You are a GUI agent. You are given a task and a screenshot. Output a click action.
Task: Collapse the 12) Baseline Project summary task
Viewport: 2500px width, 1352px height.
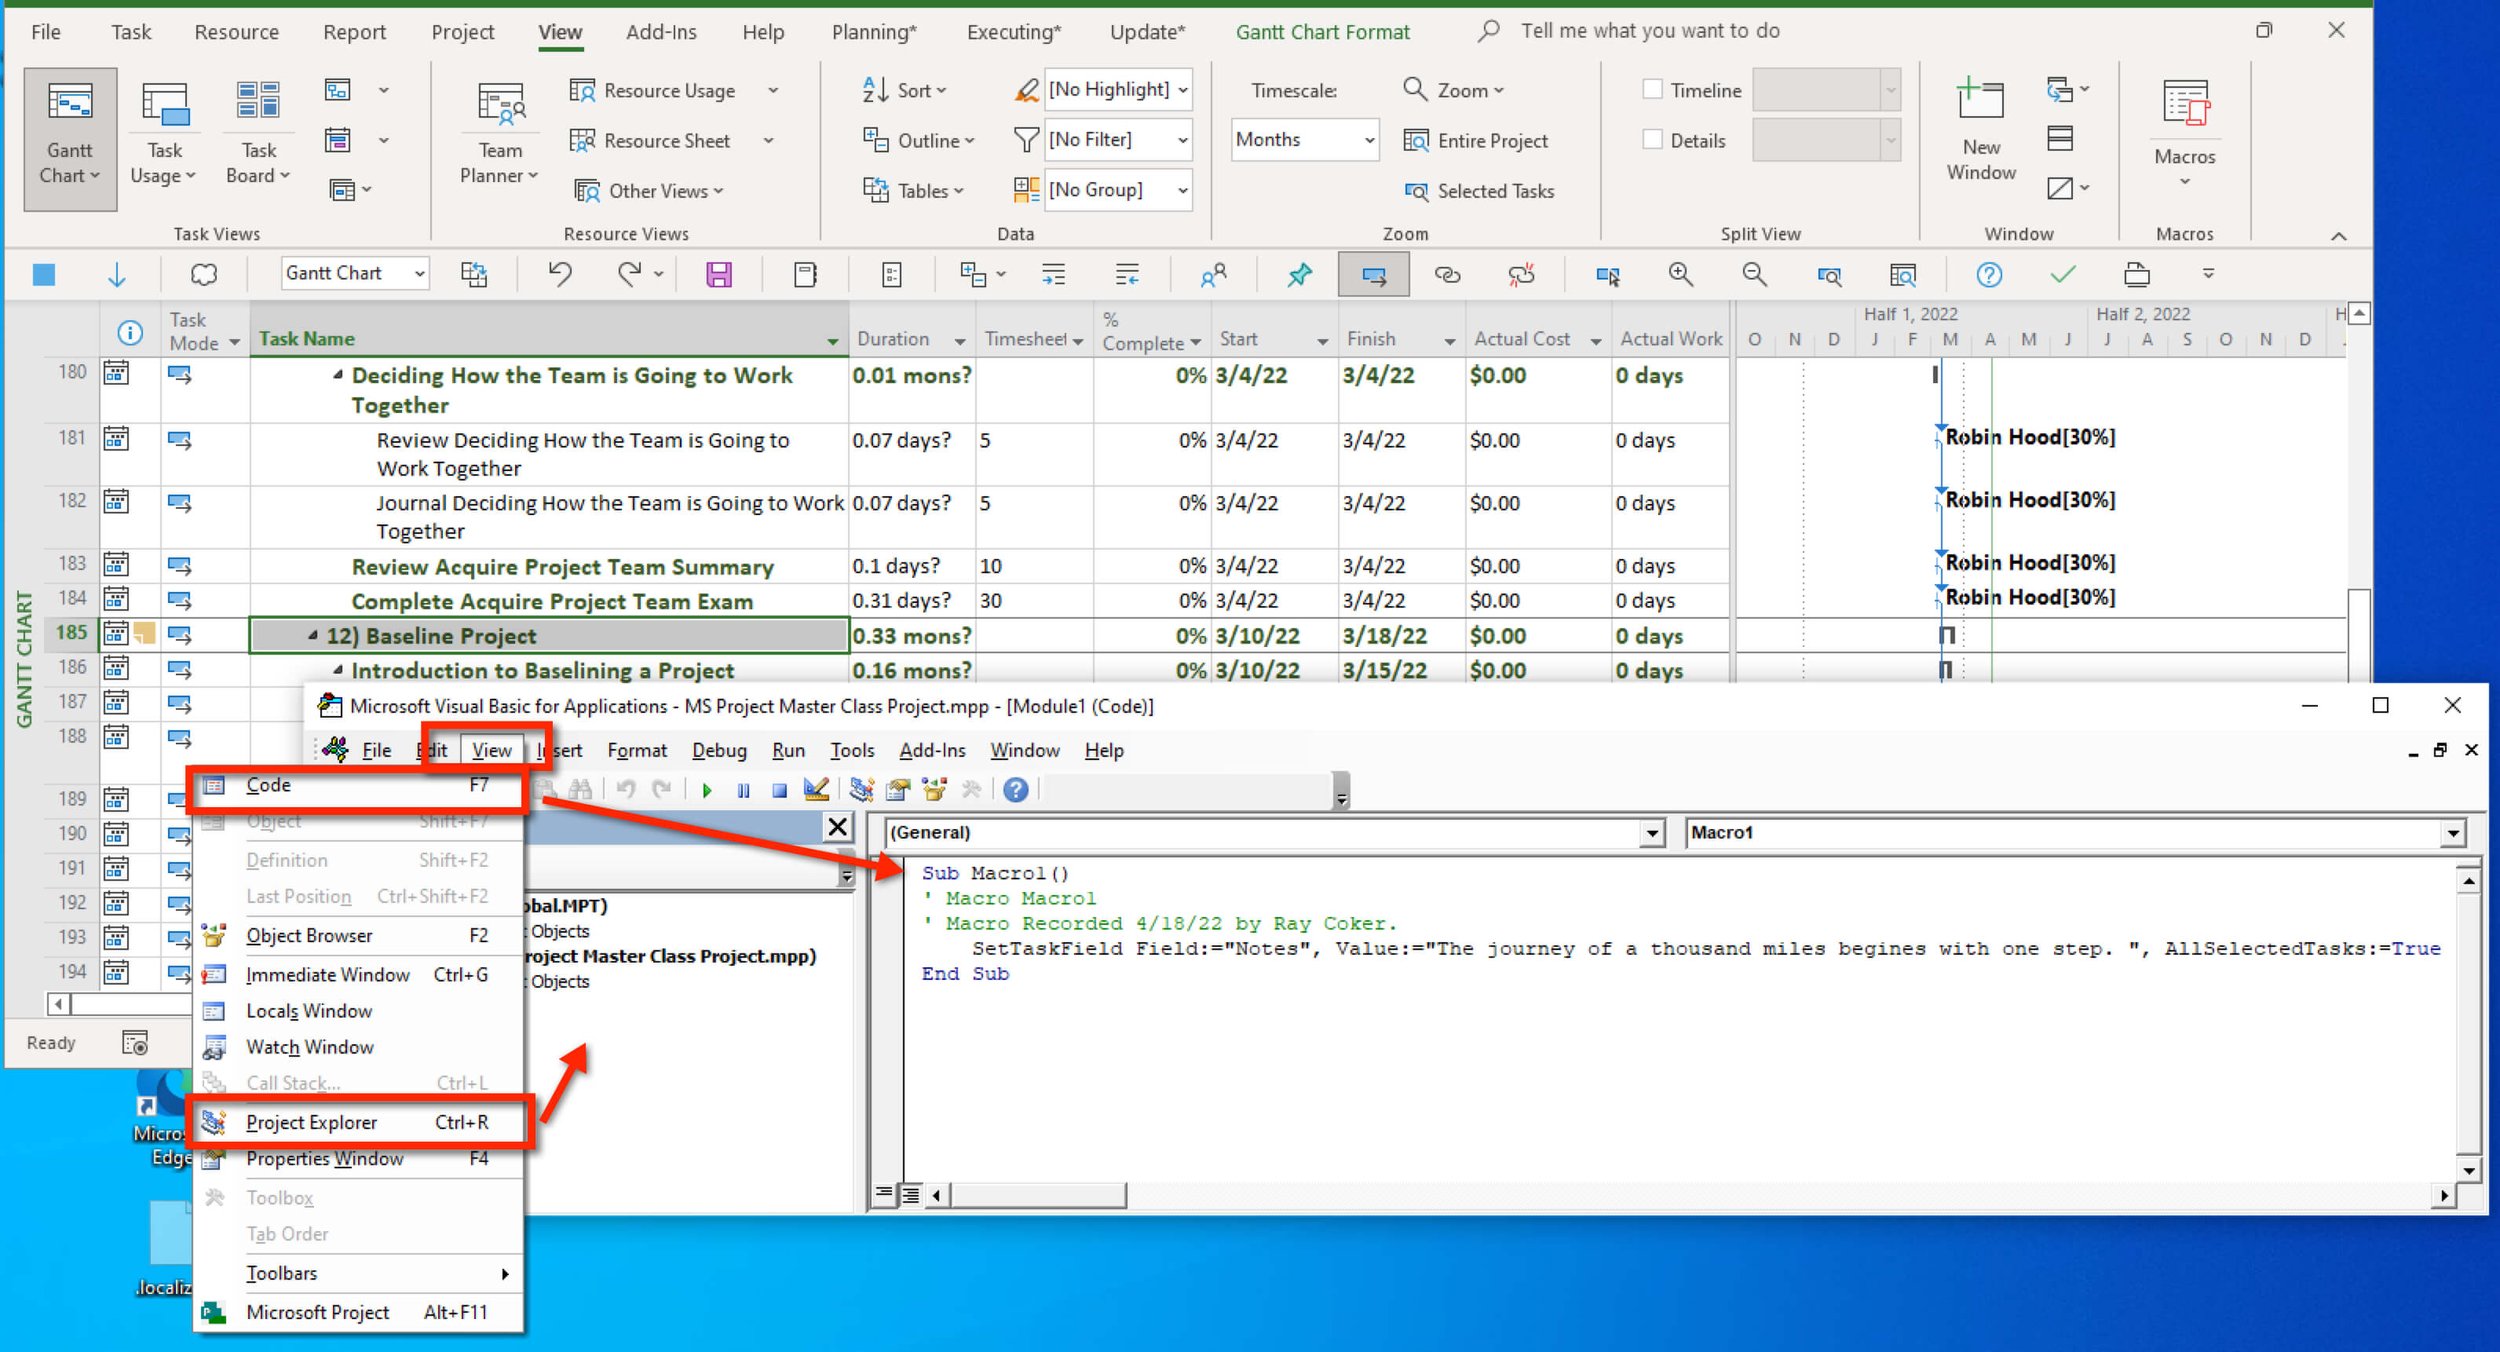313,635
